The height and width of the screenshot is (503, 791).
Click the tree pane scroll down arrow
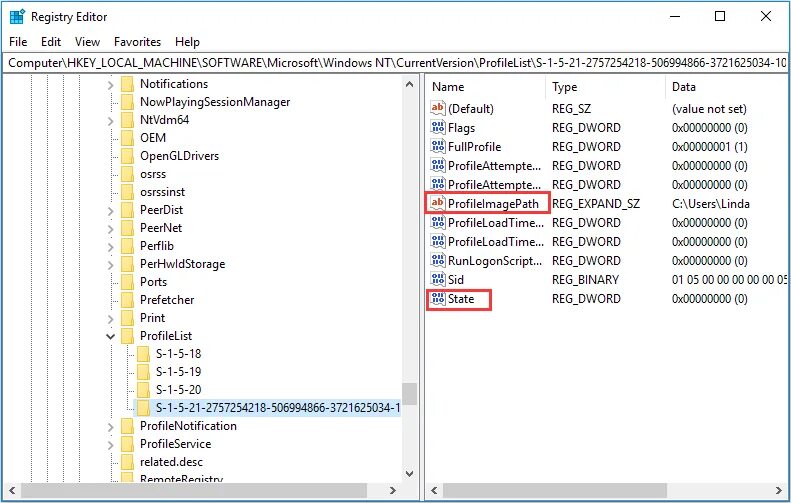coord(410,474)
